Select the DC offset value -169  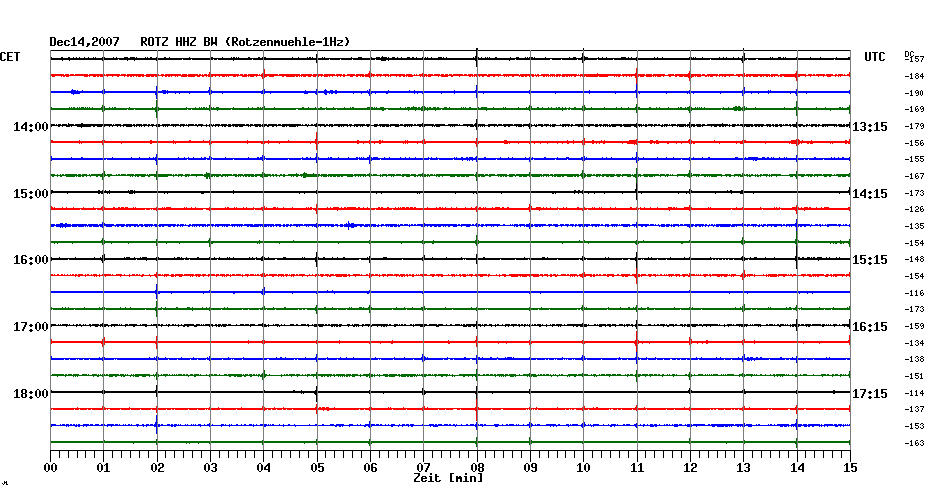pyautogui.click(x=915, y=110)
